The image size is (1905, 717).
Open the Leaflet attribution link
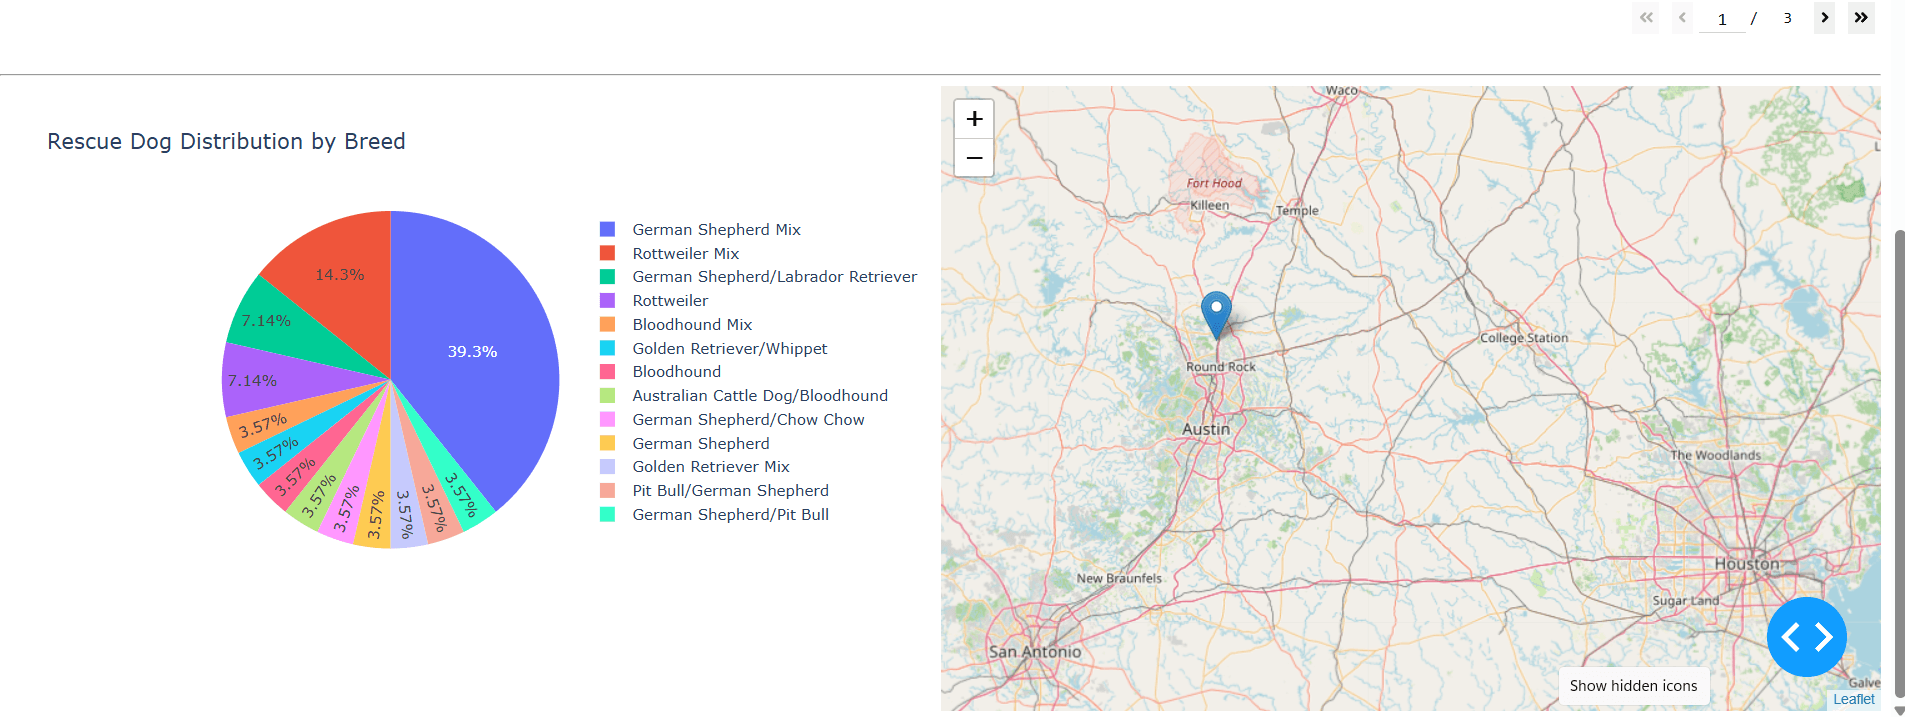pyautogui.click(x=1854, y=699)
